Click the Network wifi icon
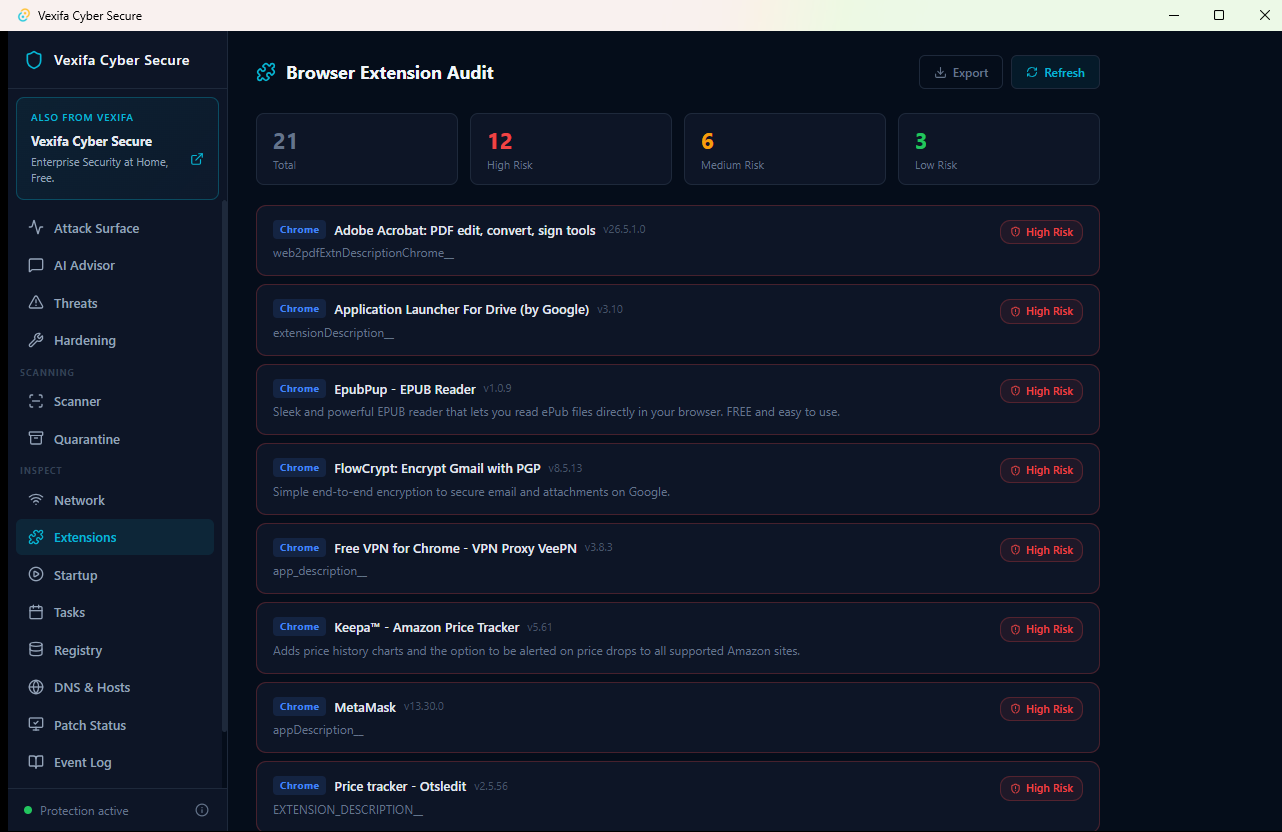This screenshot has height=832, width=1282. [x=36, y=500]
